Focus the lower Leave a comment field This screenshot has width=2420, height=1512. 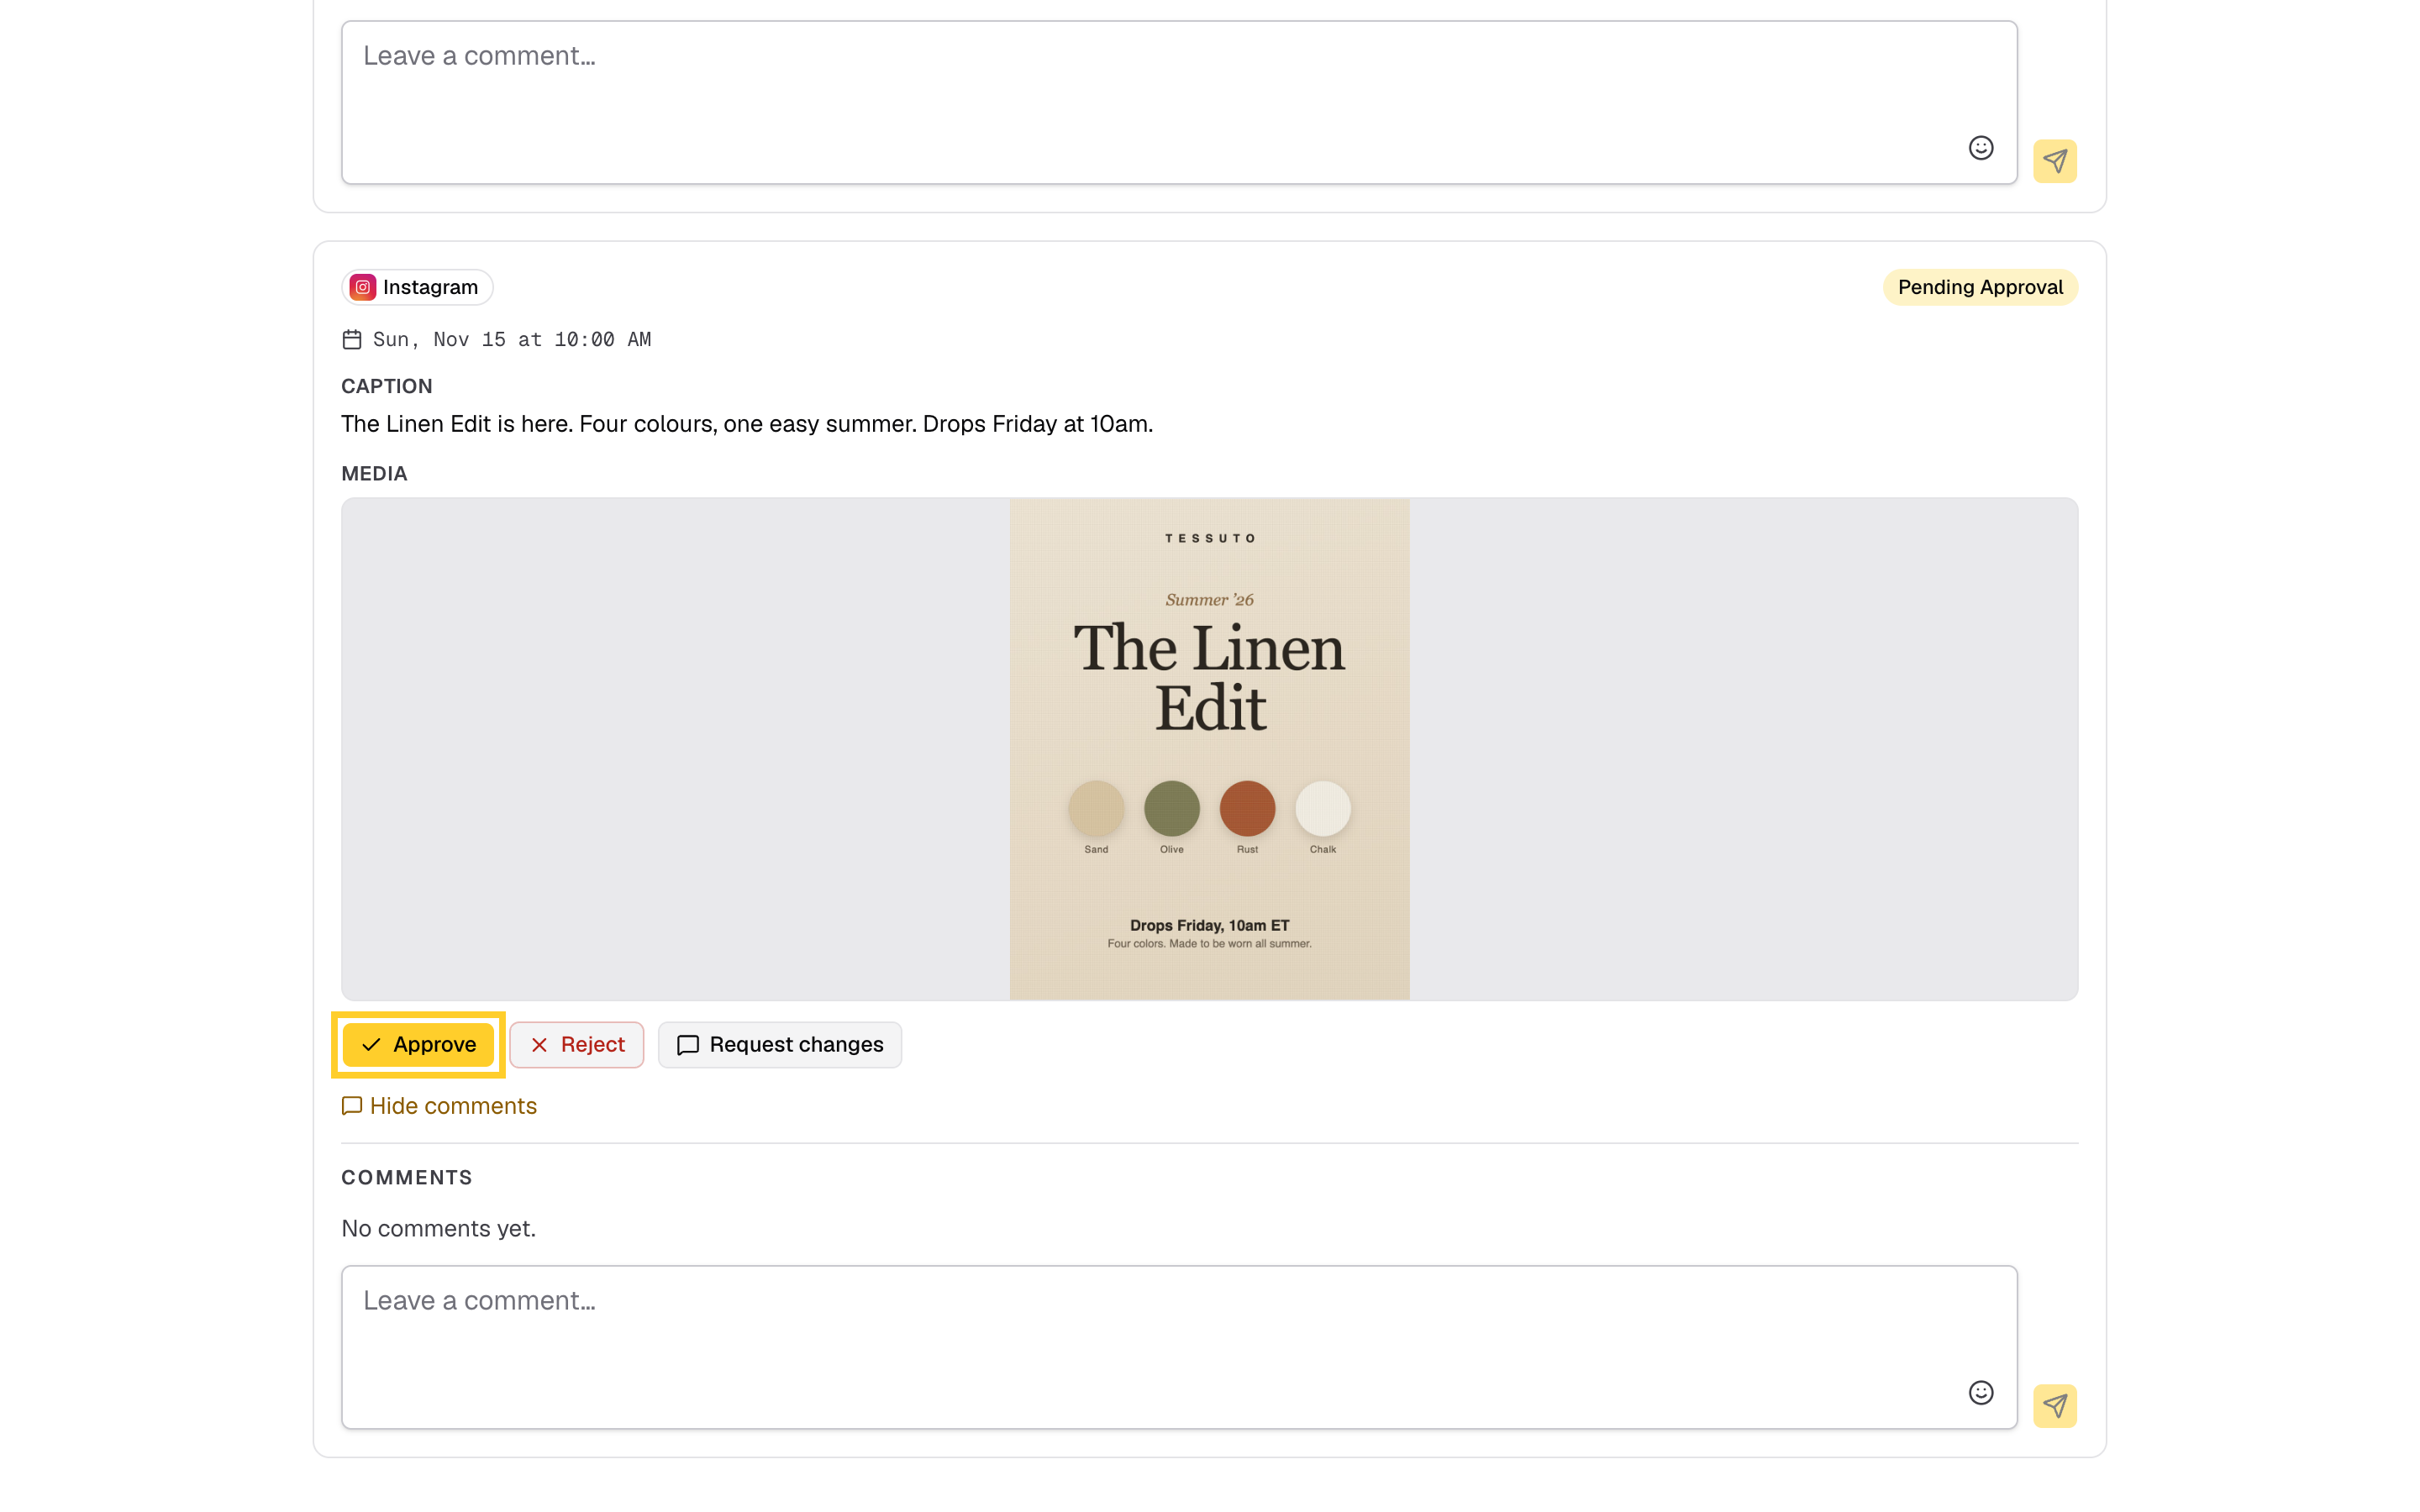click(1179, 1347)
